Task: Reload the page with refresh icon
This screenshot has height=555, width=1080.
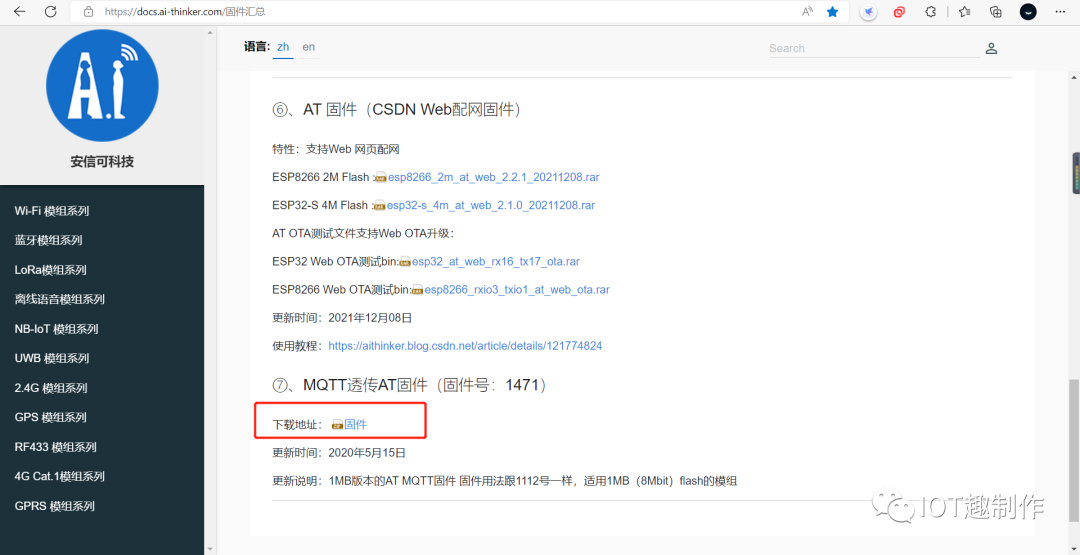Action: [x=50, y=12]
